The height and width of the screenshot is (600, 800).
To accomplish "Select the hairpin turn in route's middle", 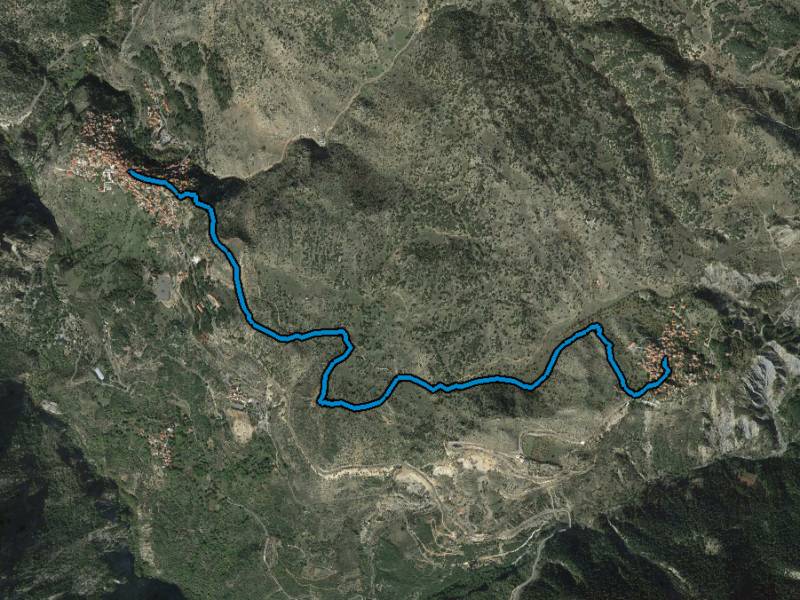I will tap(346, 341).
